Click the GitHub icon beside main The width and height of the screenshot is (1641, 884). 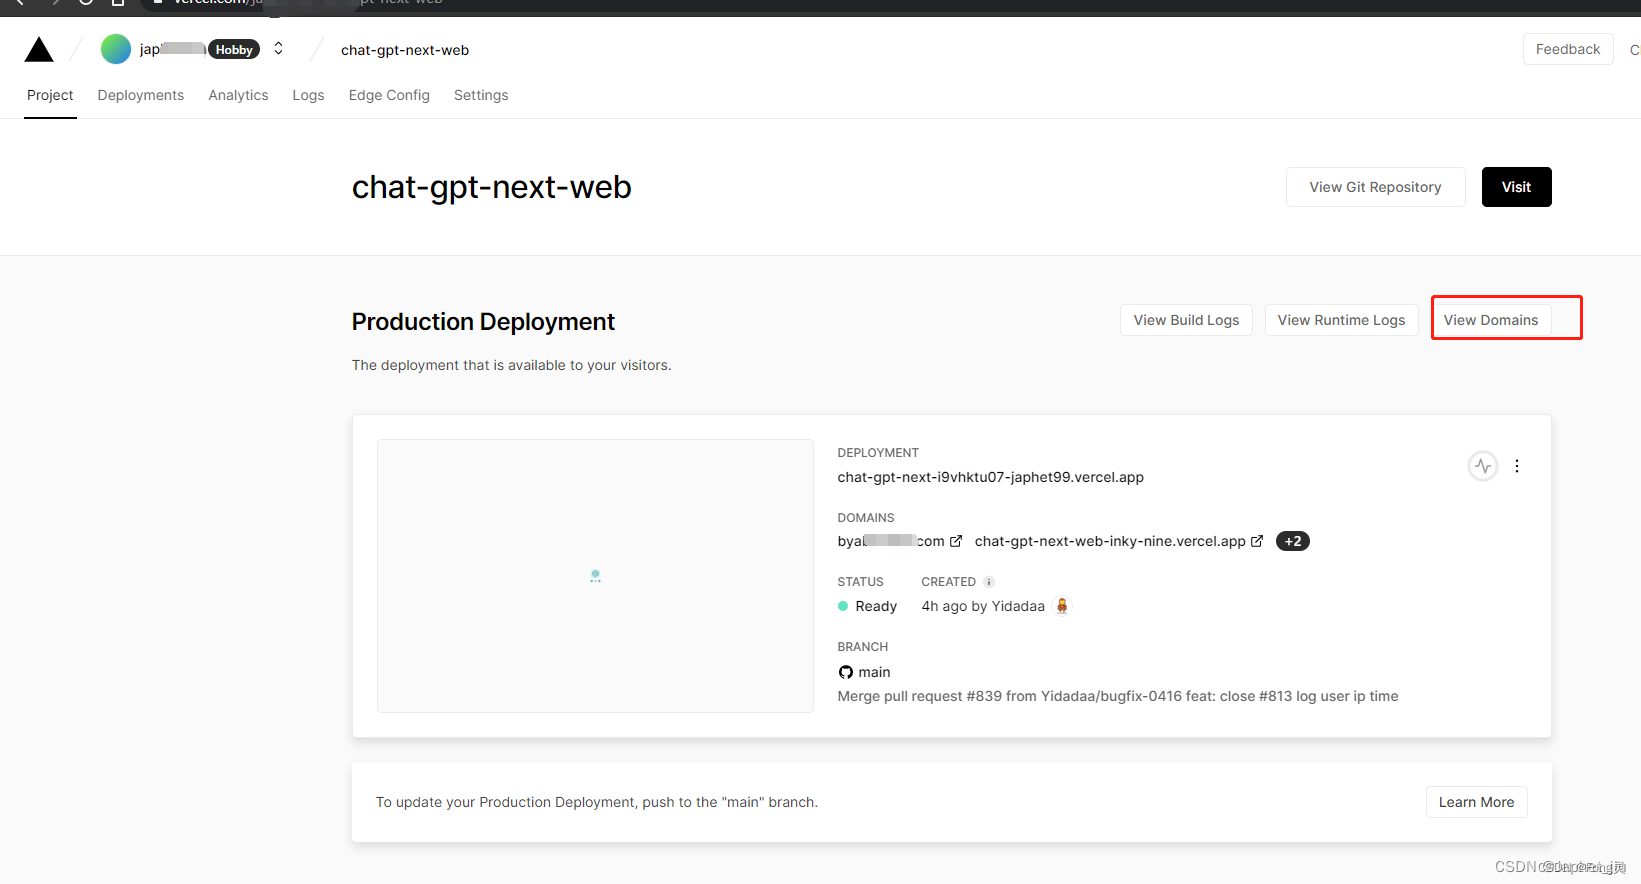point(845,672)
